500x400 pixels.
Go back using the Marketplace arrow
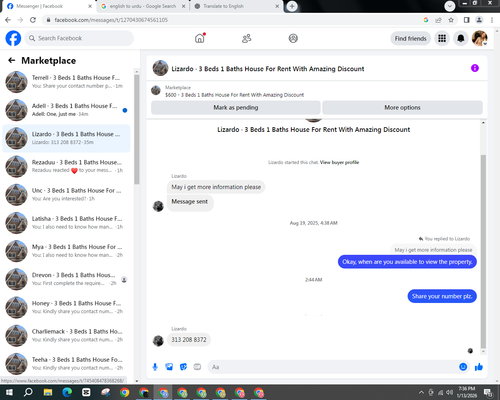click(12, 60)
